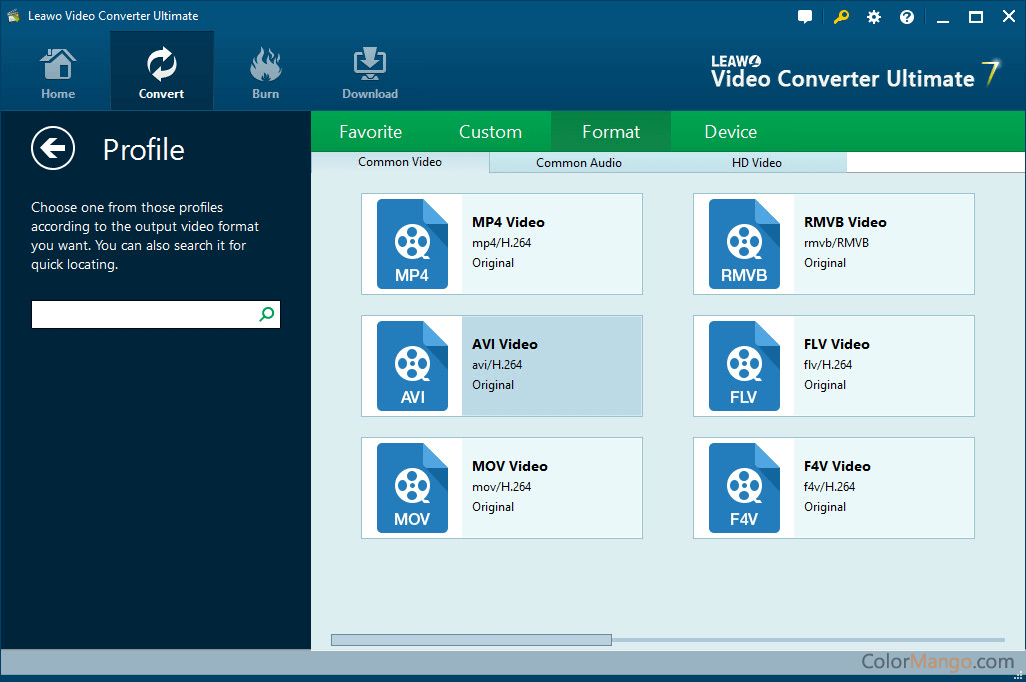
Task: Click the key registration icon
Action: pos(841,17)
